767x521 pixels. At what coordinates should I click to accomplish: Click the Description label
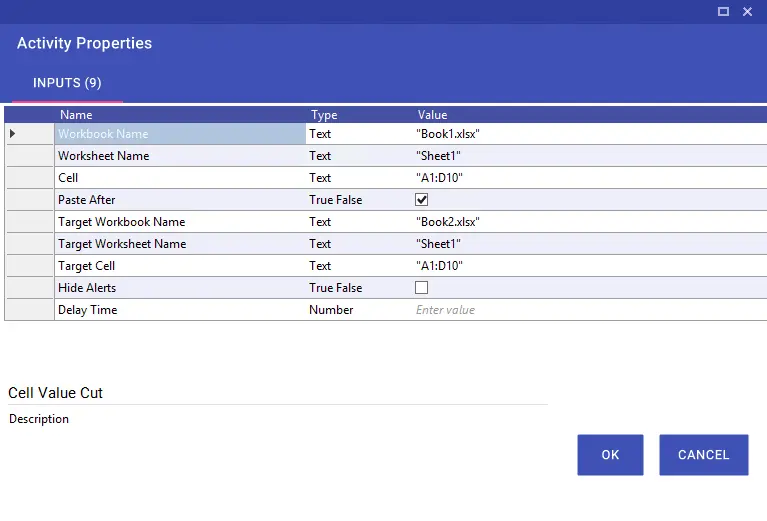39,419
